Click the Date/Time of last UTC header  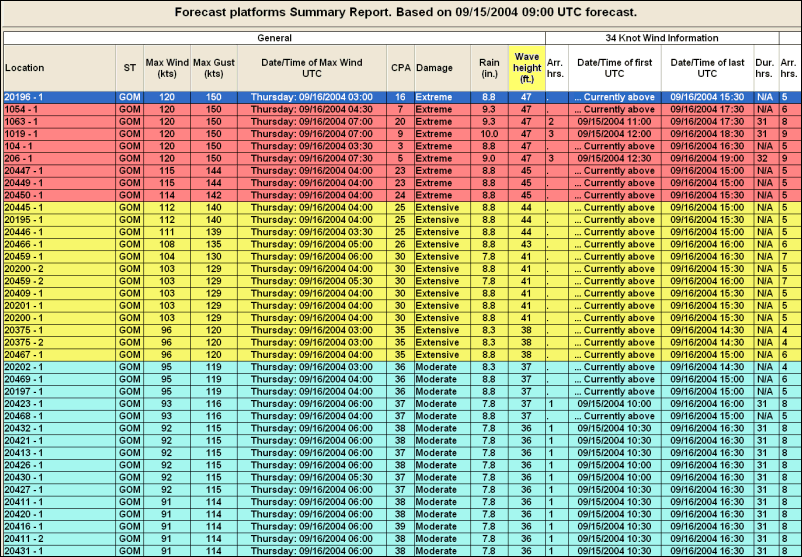coord(708,67)
